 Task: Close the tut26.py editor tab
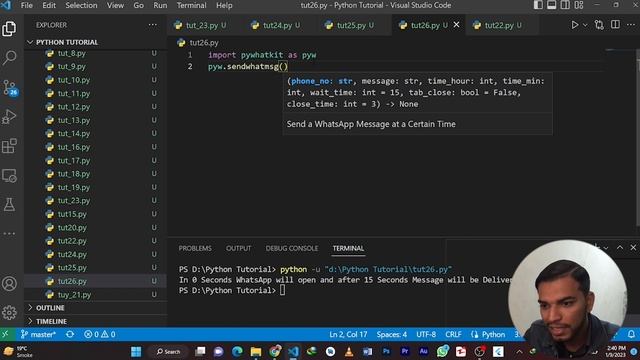(x=456, y=25)
